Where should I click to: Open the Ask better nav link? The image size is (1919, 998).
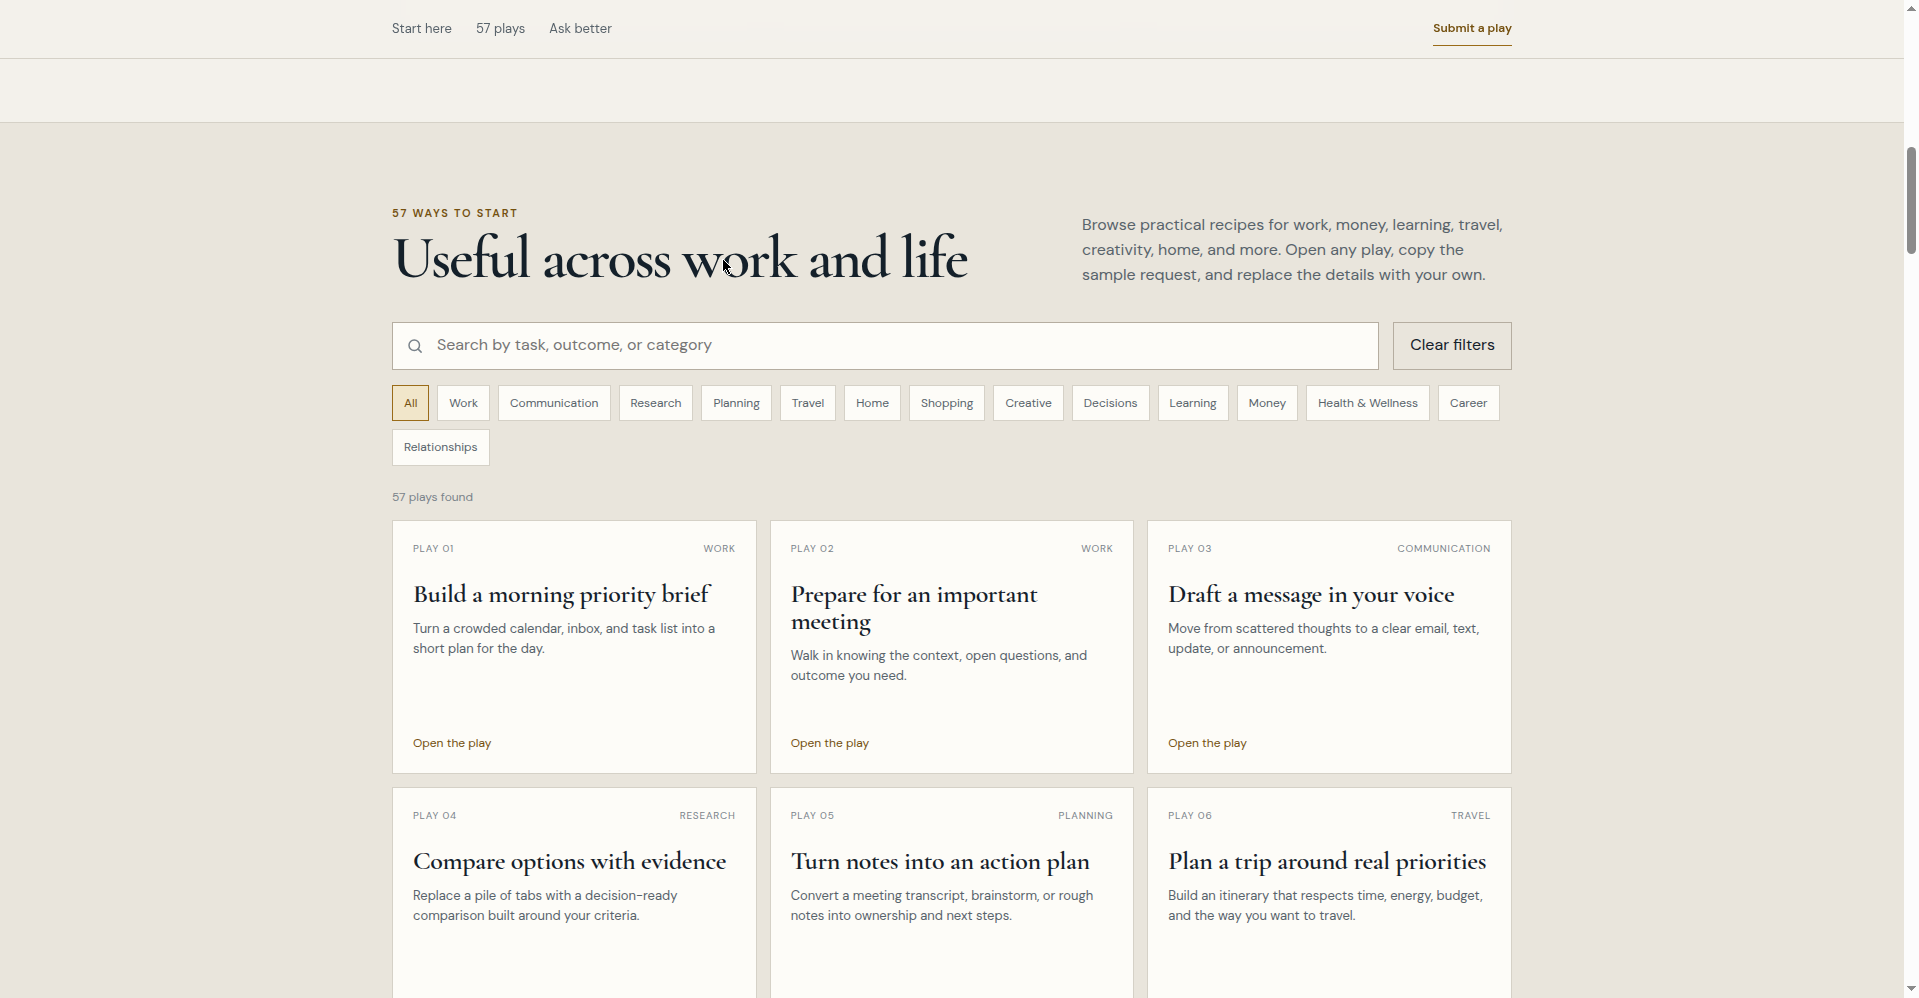click(x=580, y=29)
